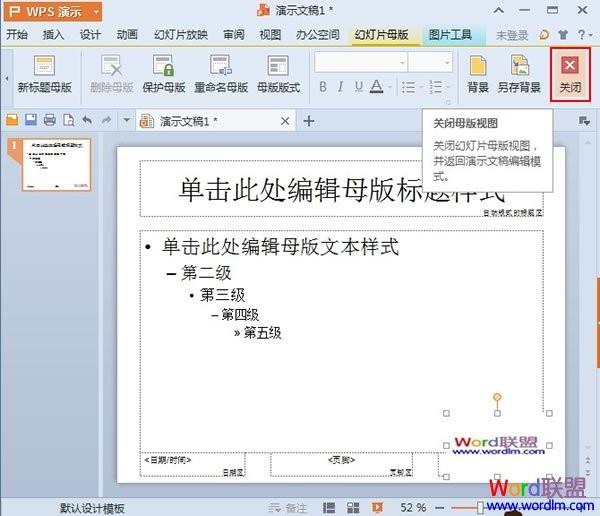
Task: Click the 未登录 login link
Action: [x=512, y=35]
